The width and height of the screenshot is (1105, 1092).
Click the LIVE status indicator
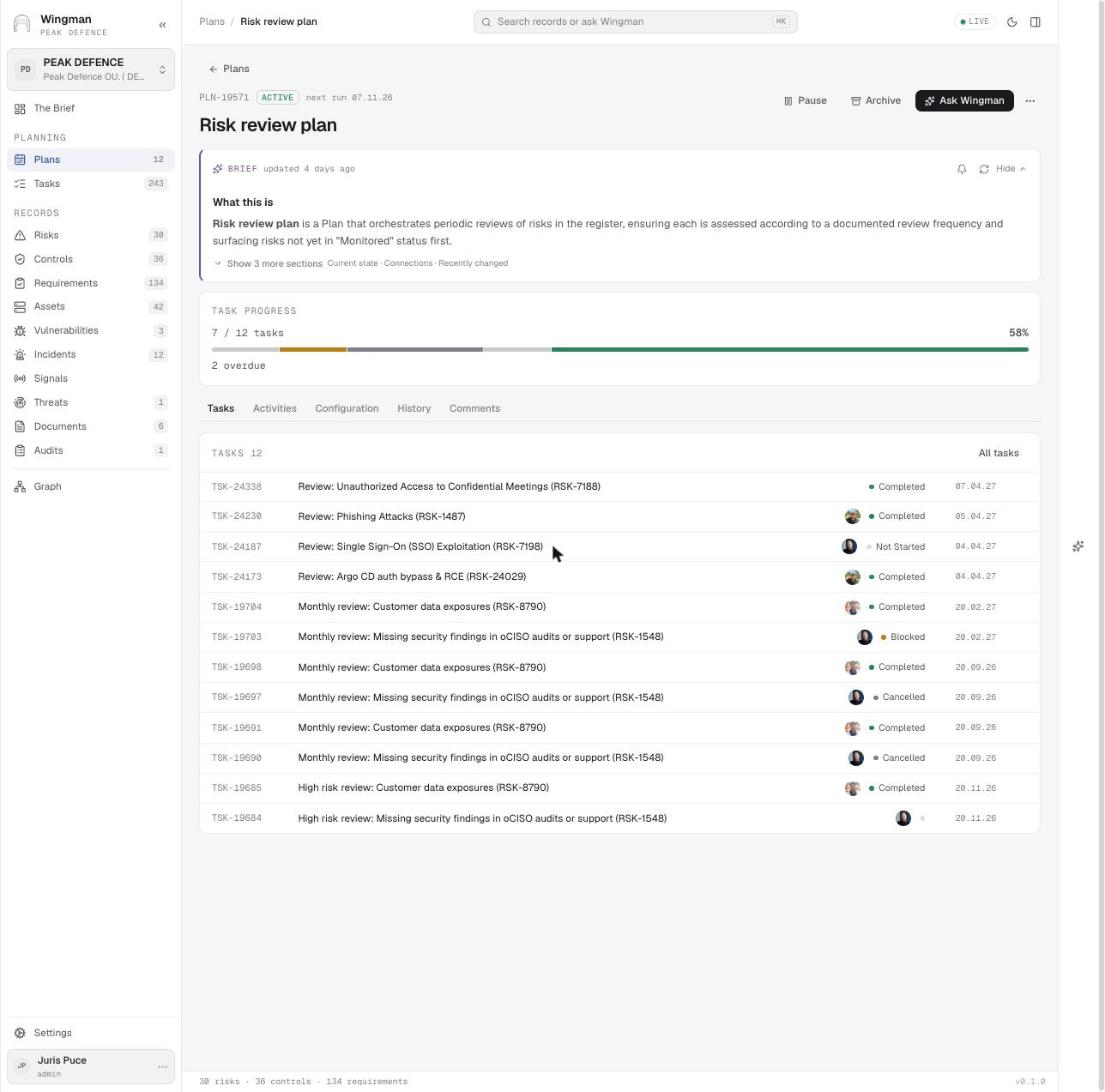pyautogui.click(x=975, y=22)
